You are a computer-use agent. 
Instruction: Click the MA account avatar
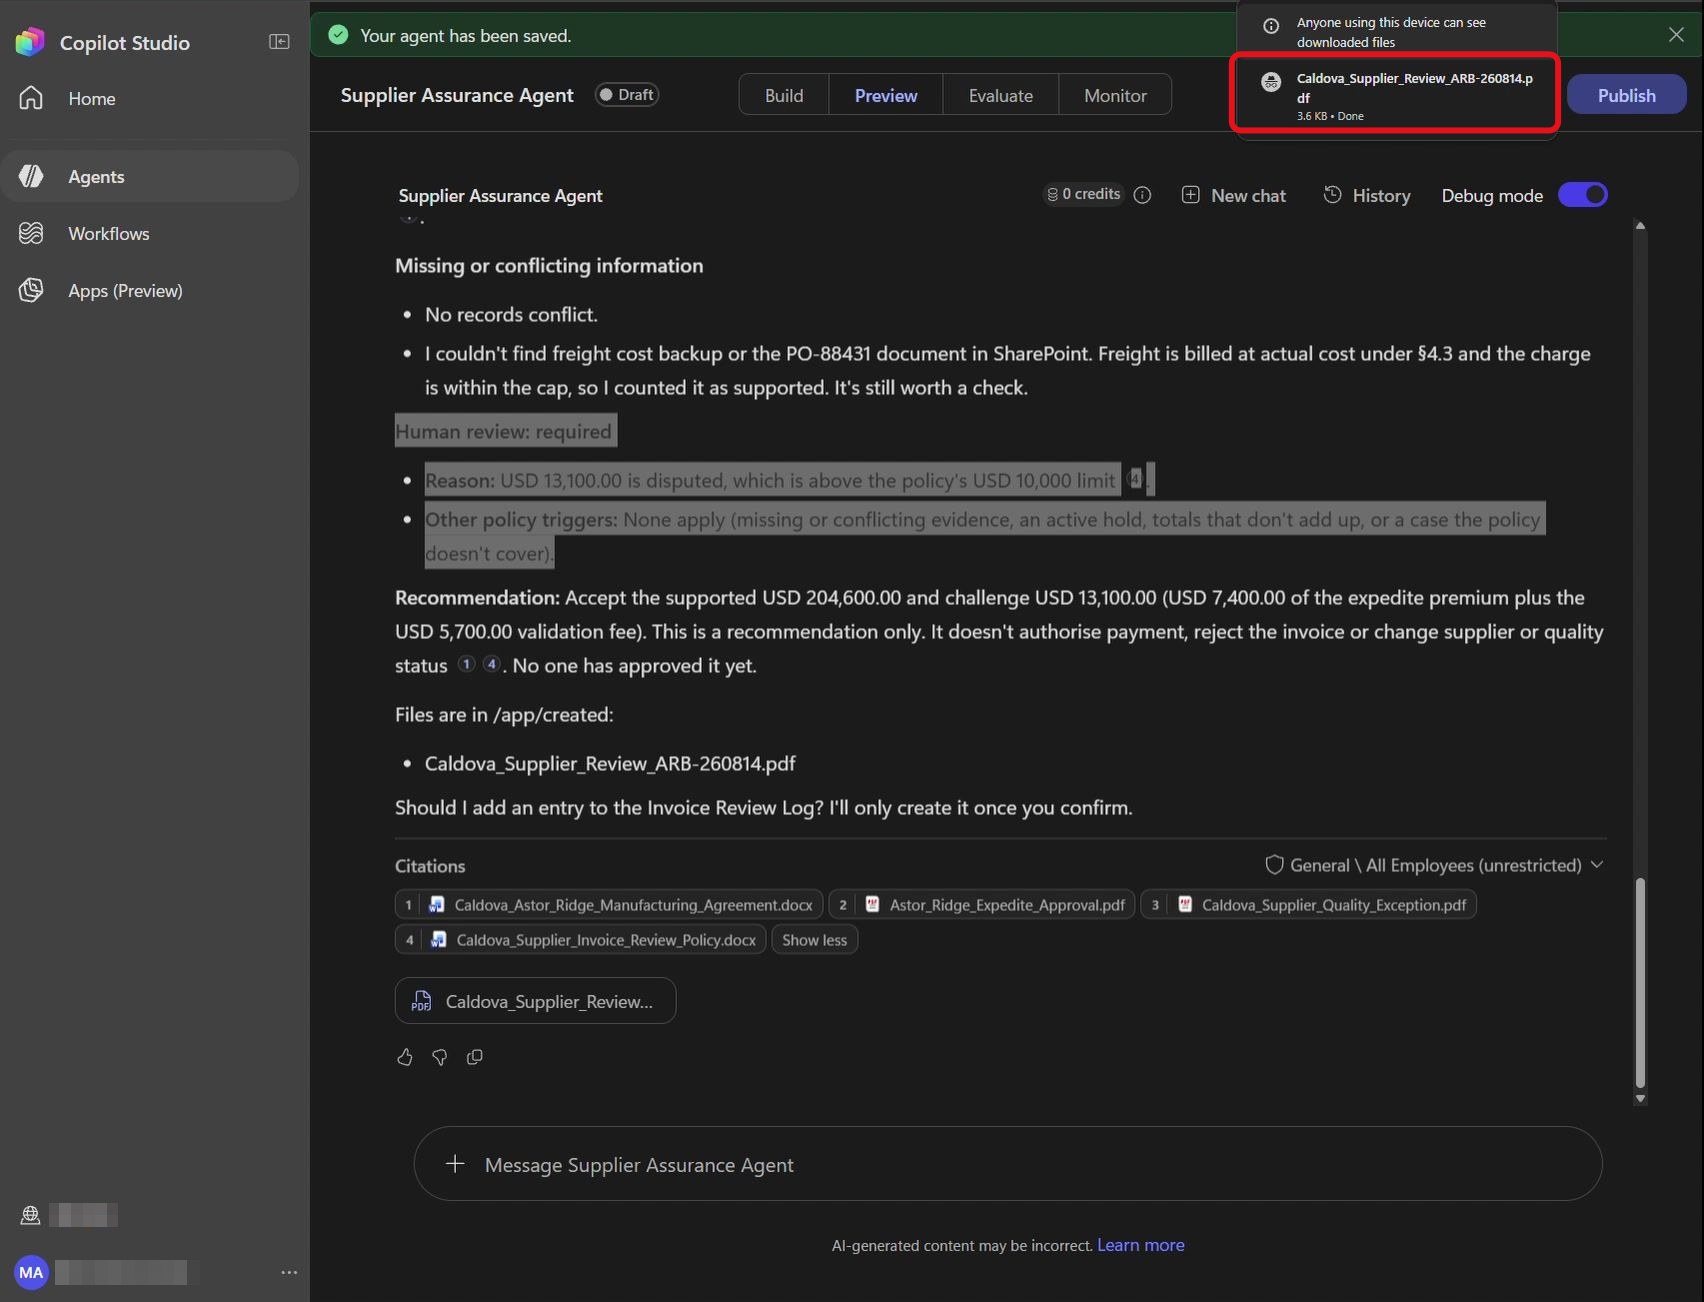point(31,1272)
